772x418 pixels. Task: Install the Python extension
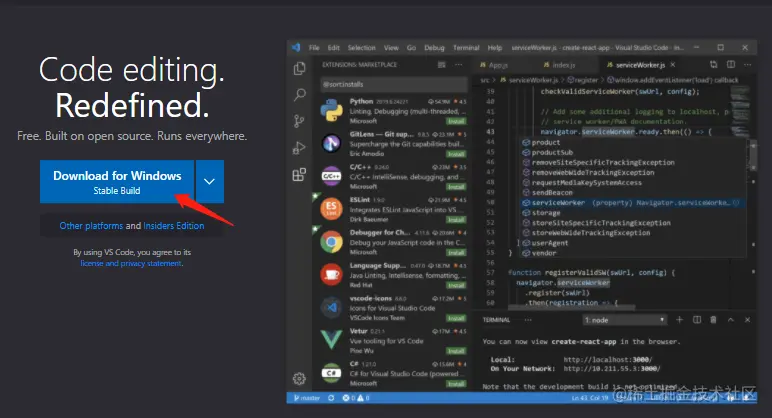pyautogui.click(x=456, y=121)
